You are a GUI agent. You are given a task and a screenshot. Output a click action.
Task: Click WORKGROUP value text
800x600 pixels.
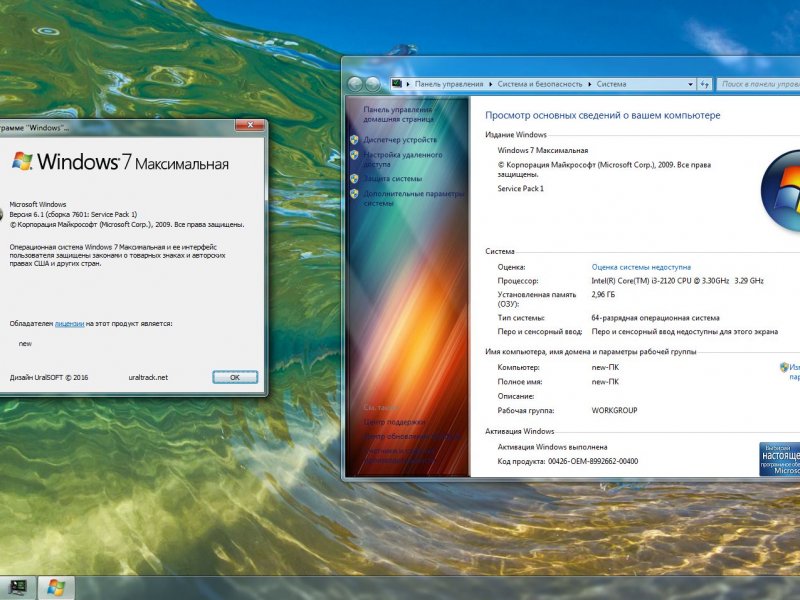614,410
